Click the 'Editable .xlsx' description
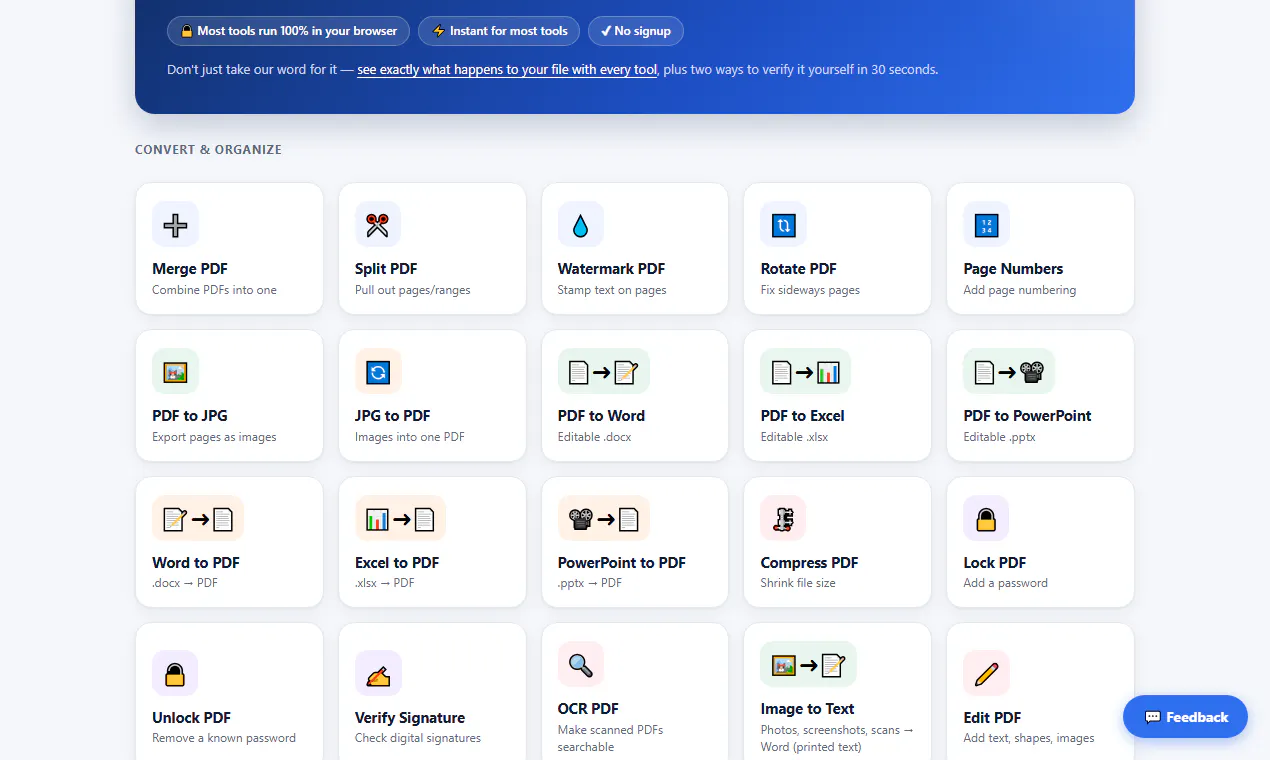Viewport: 1270px width, 760px height. (x=795, y=437)
